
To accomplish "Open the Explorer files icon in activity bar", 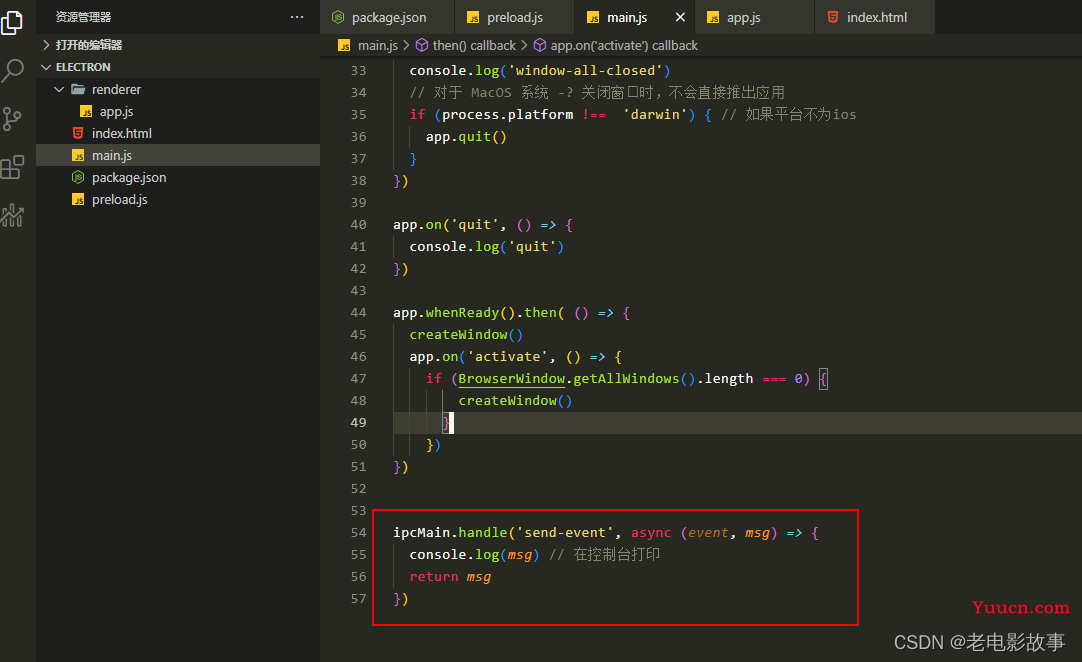I will tap(12, 23).
